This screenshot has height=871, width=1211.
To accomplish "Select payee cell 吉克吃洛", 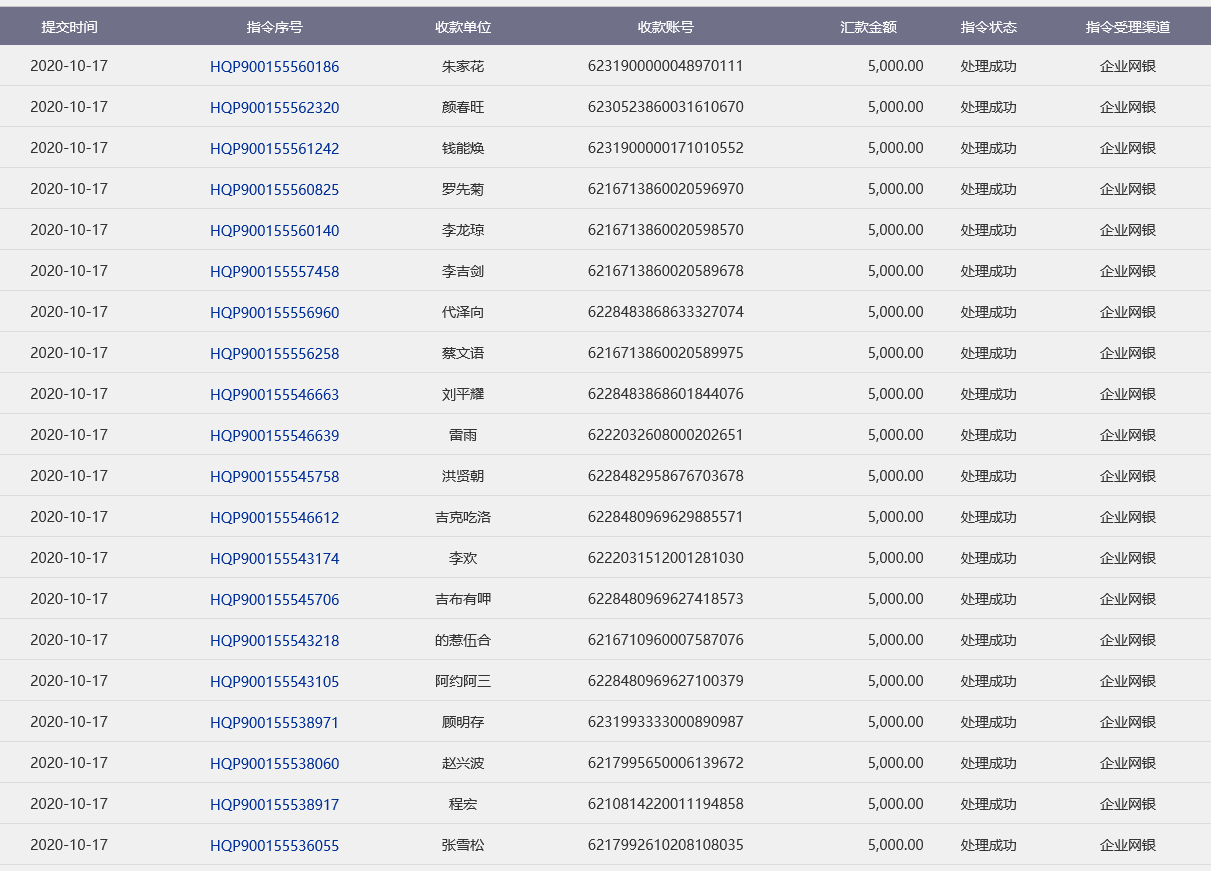I will [463, 517].
